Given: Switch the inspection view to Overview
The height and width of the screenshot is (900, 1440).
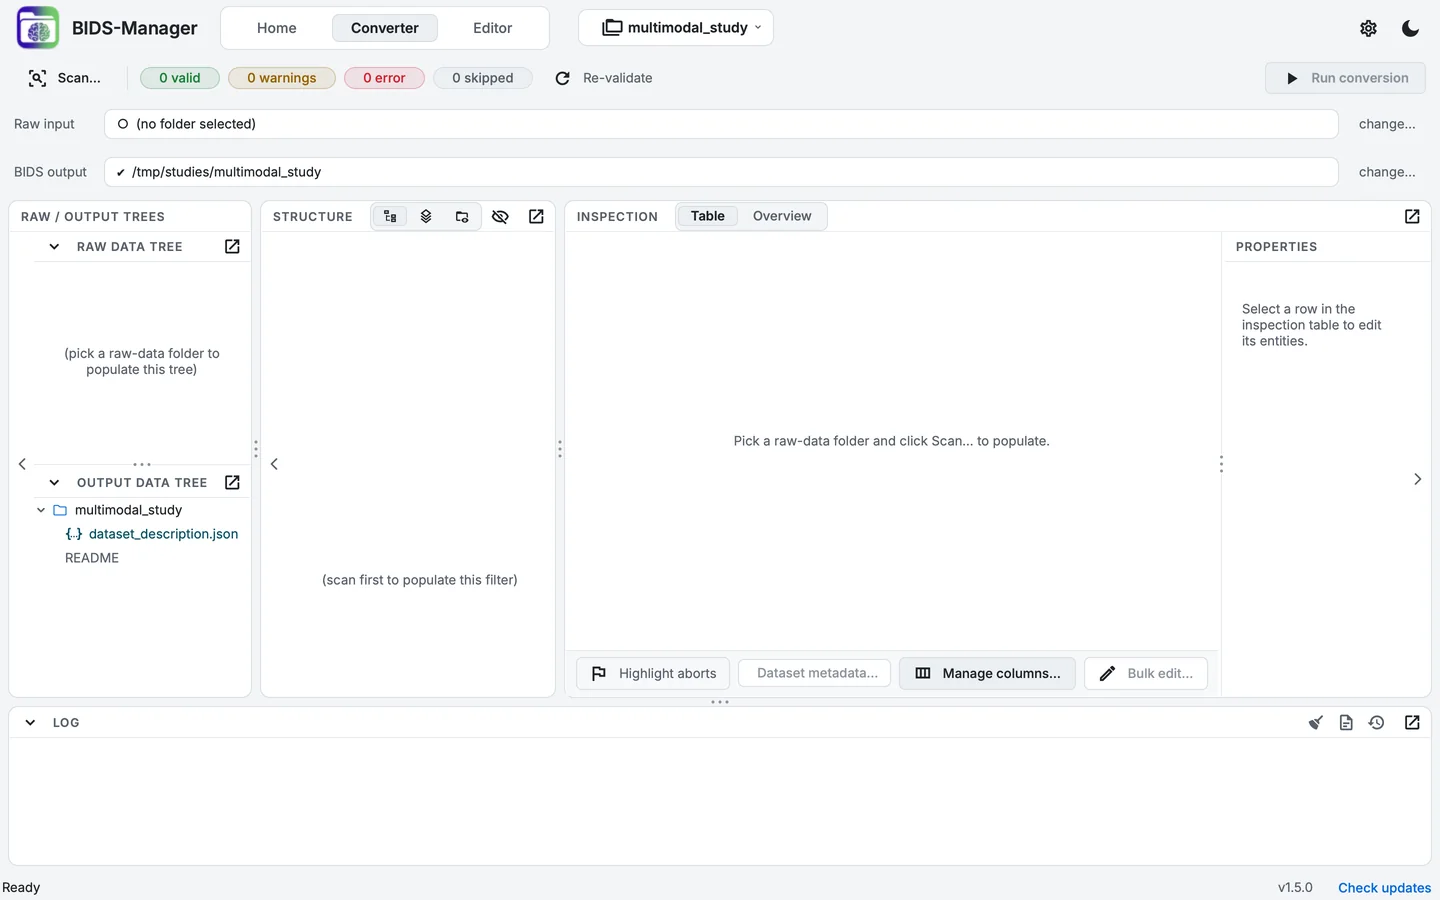Looking at the screenshot, I should point(782,216).
